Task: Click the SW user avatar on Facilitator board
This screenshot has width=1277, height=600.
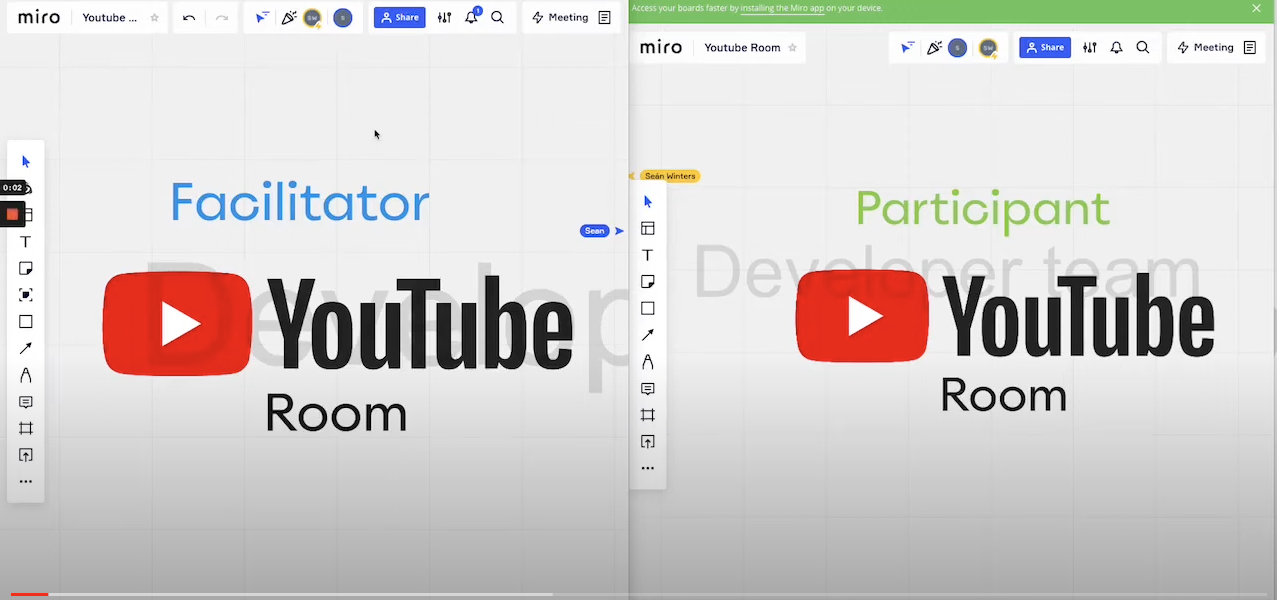Action: [x=313, y=18]
